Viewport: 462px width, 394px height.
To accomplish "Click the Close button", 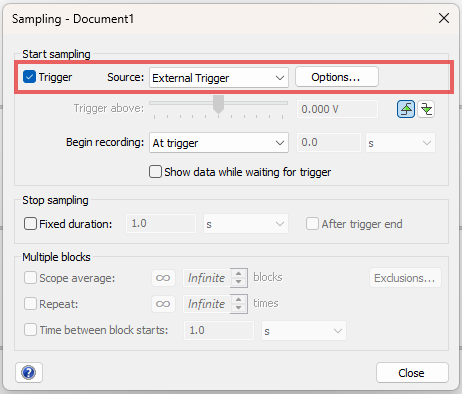I will (x=412, y=373).
